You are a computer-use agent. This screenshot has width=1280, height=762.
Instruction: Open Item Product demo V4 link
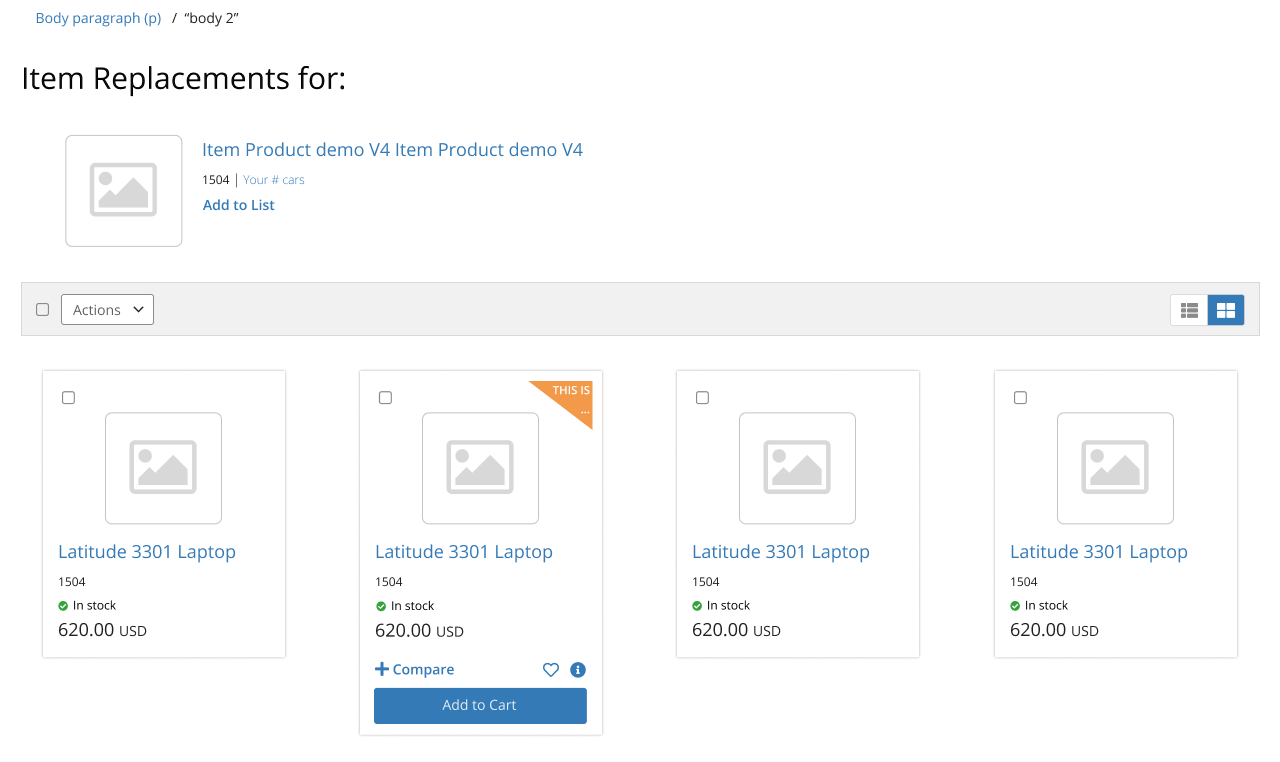tap(392, 150)
